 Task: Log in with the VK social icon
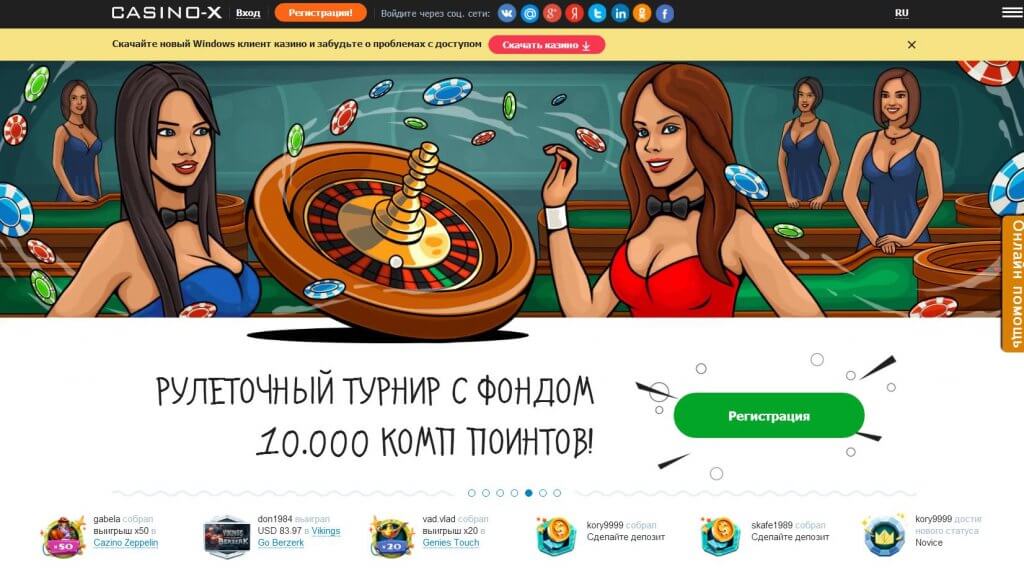pyautogui.click(x=507, y=13)
